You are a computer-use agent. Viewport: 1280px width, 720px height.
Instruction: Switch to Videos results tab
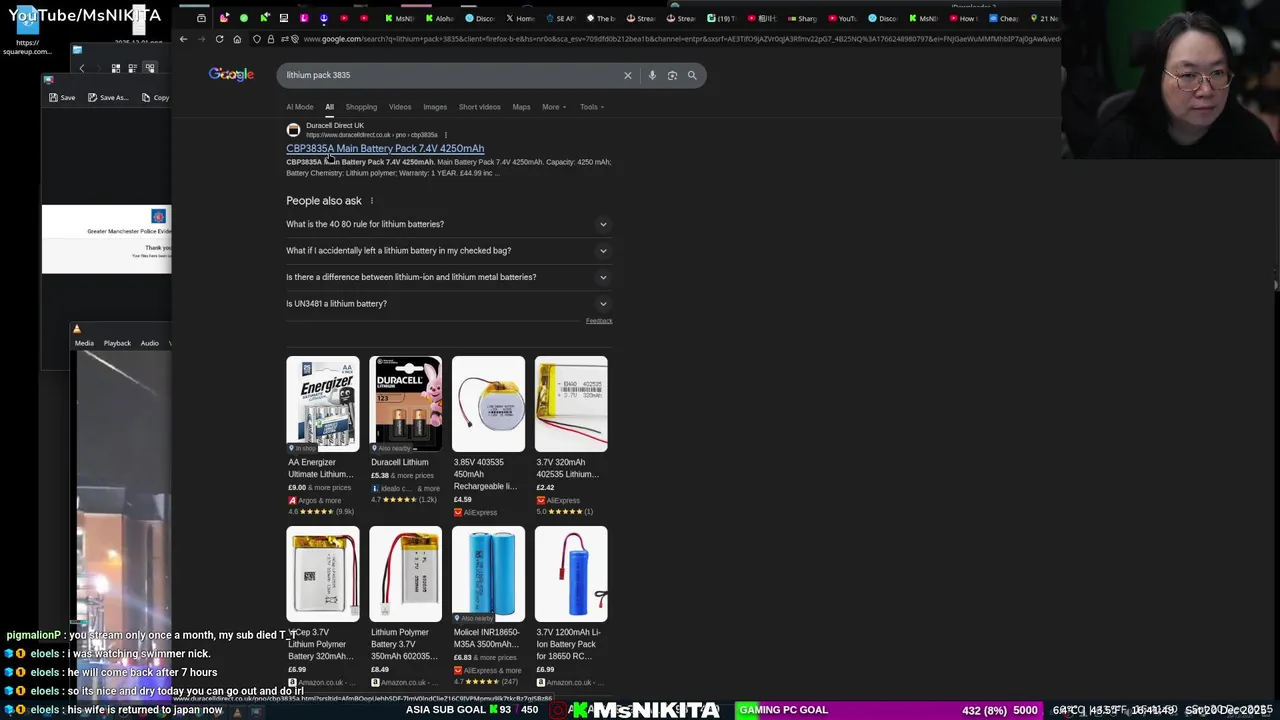(x=400, y=107)
